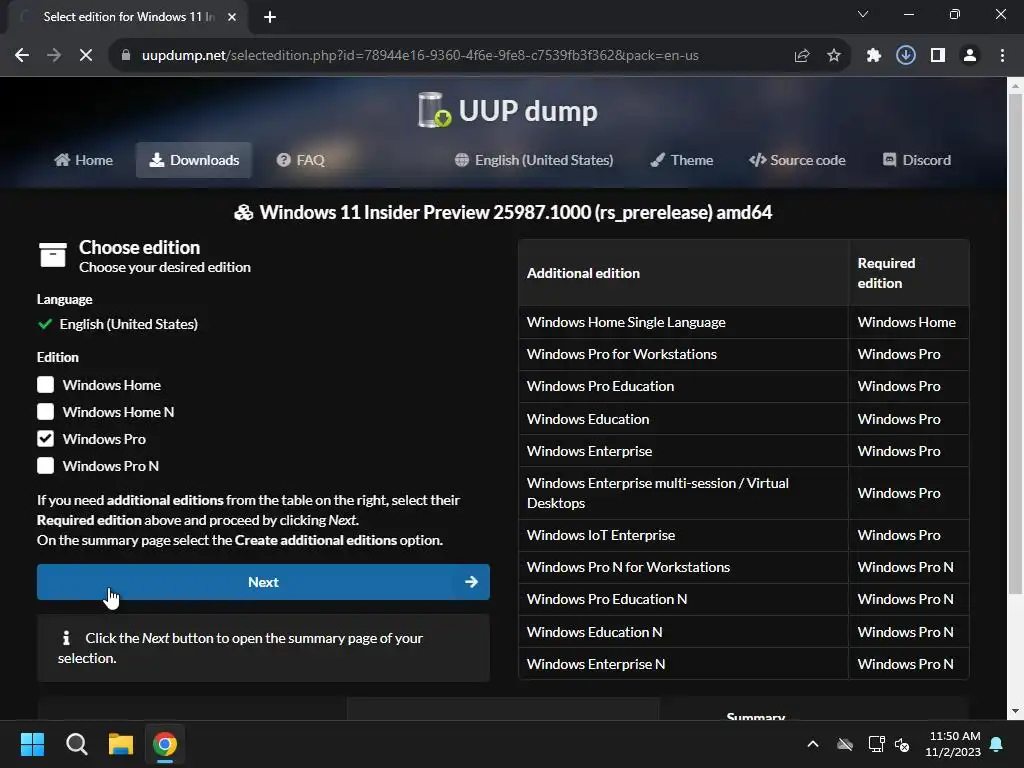Viewport: 1024px width, 768px height.
Task: Open the FAQ page
Action: pyautogui.click(x=300, y=160)
